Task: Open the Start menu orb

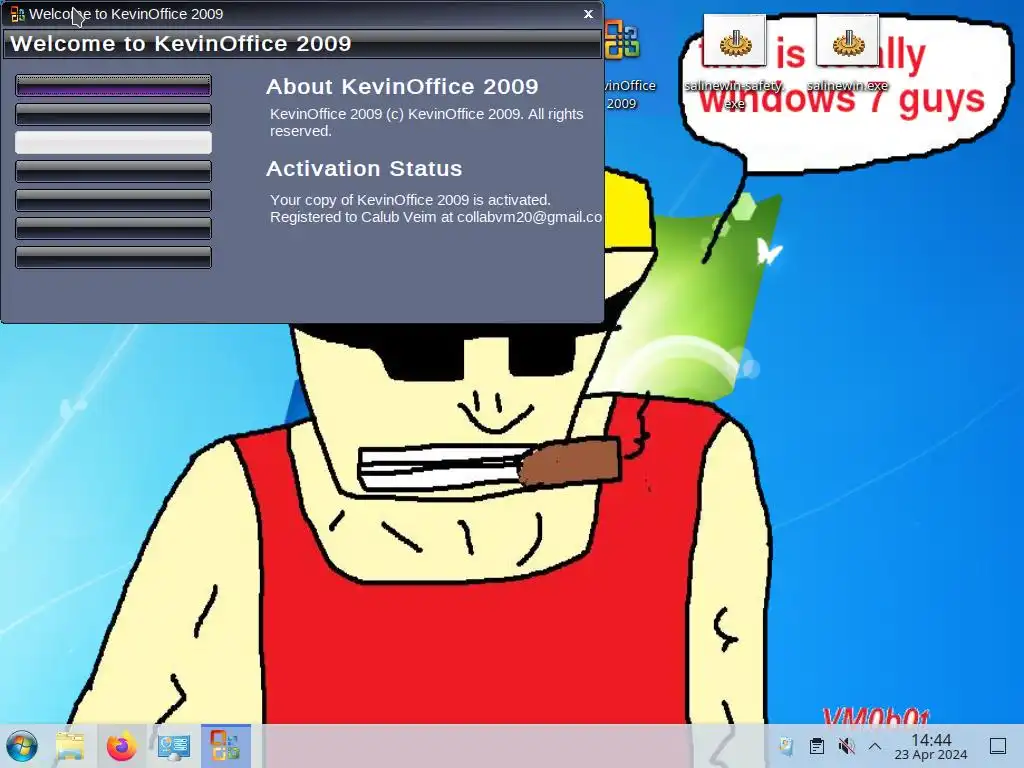Action: click(22, 746)
